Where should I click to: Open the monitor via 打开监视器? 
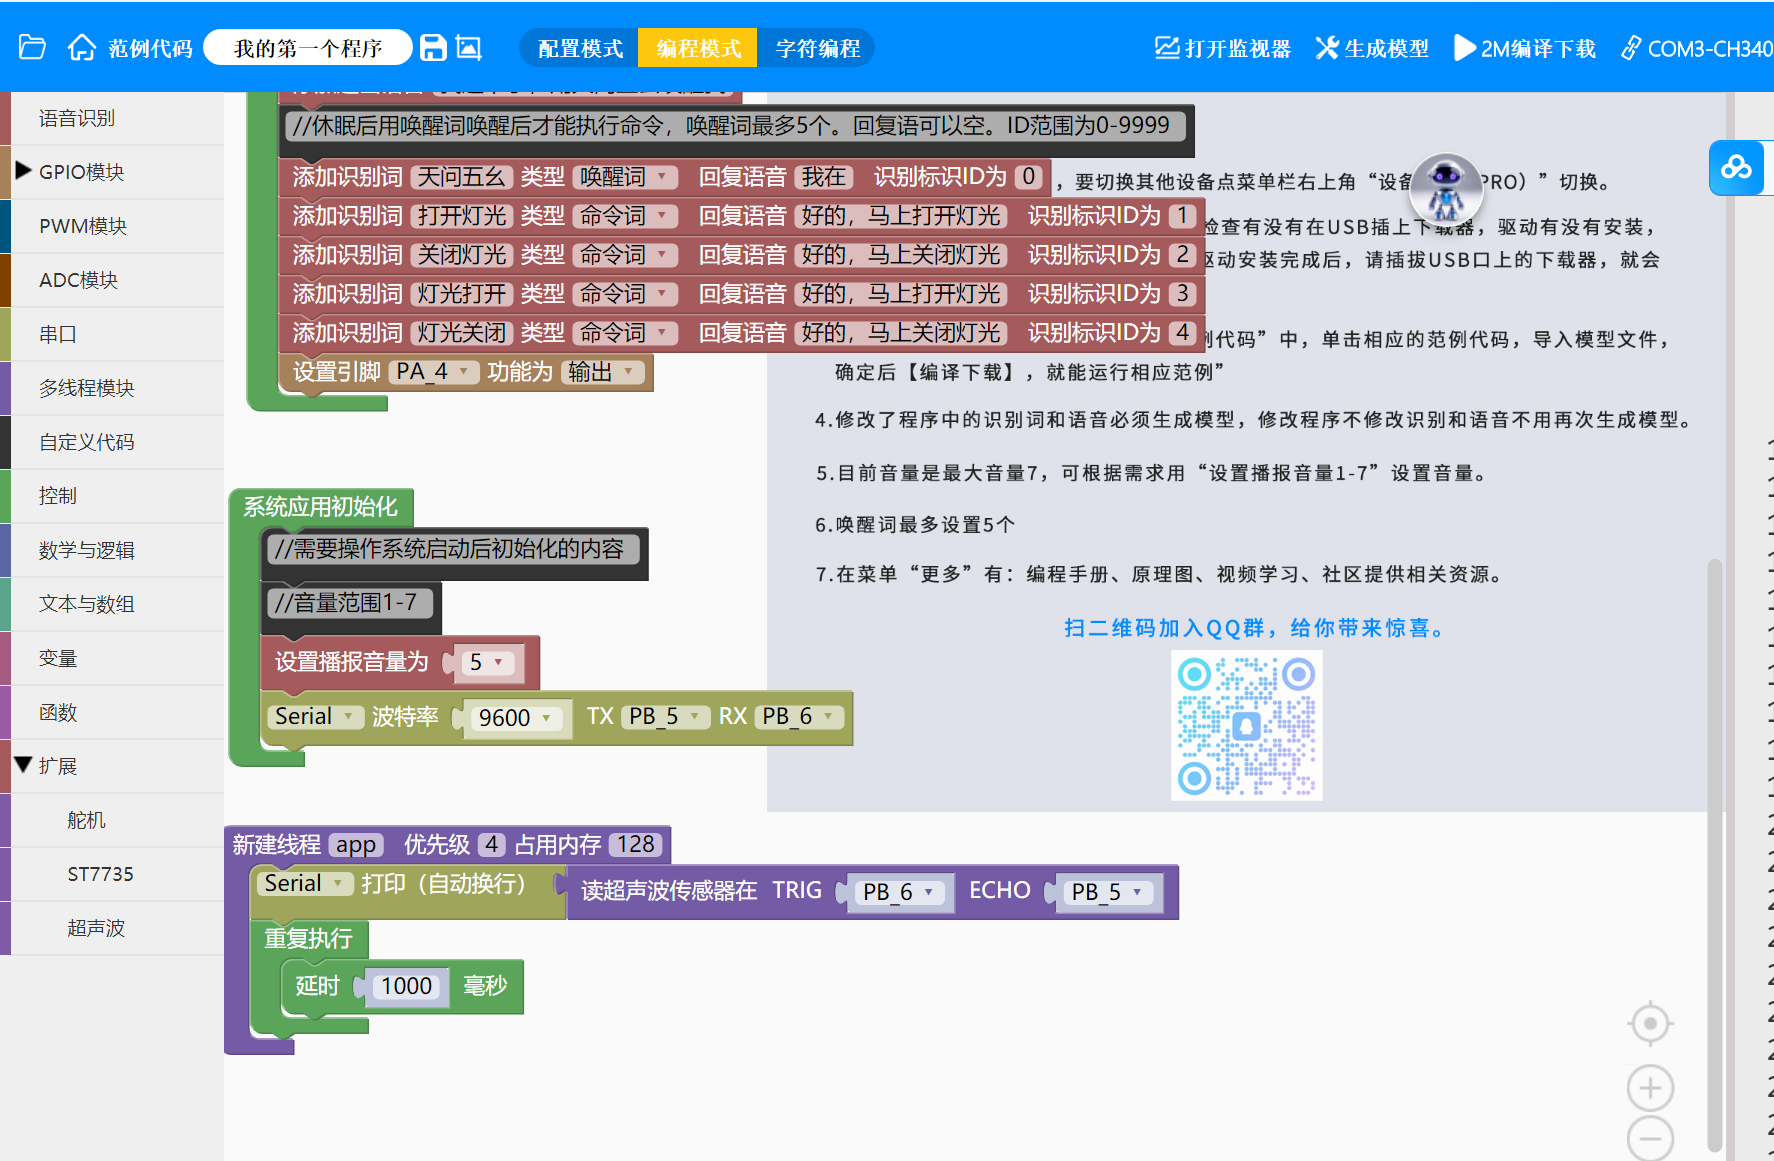pos(1223,48)
